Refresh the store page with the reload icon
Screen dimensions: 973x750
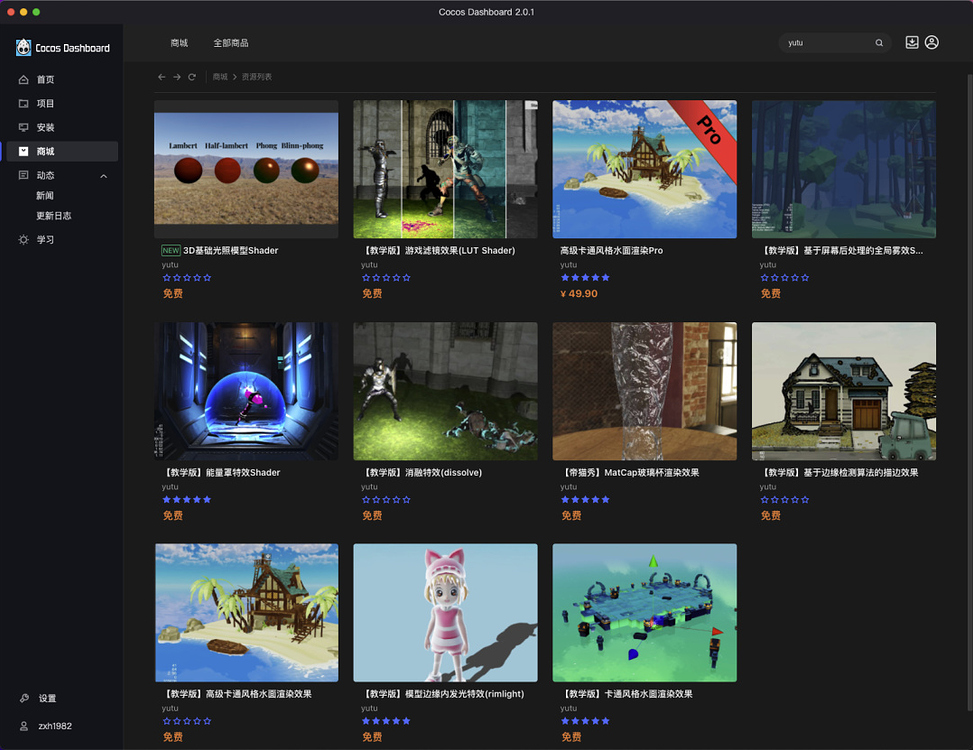coord(193,75)
